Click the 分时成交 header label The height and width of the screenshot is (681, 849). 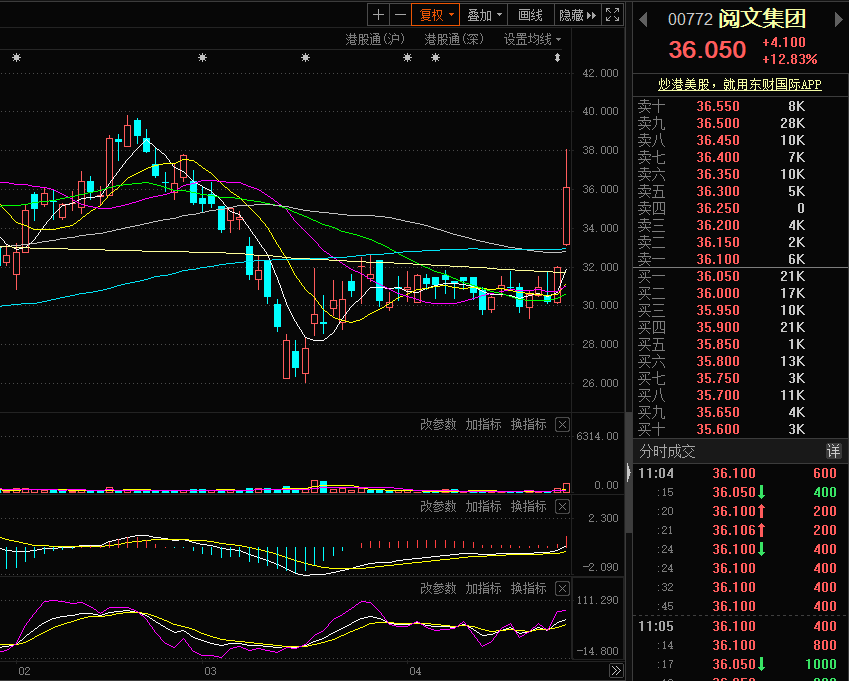click(667, 451)
